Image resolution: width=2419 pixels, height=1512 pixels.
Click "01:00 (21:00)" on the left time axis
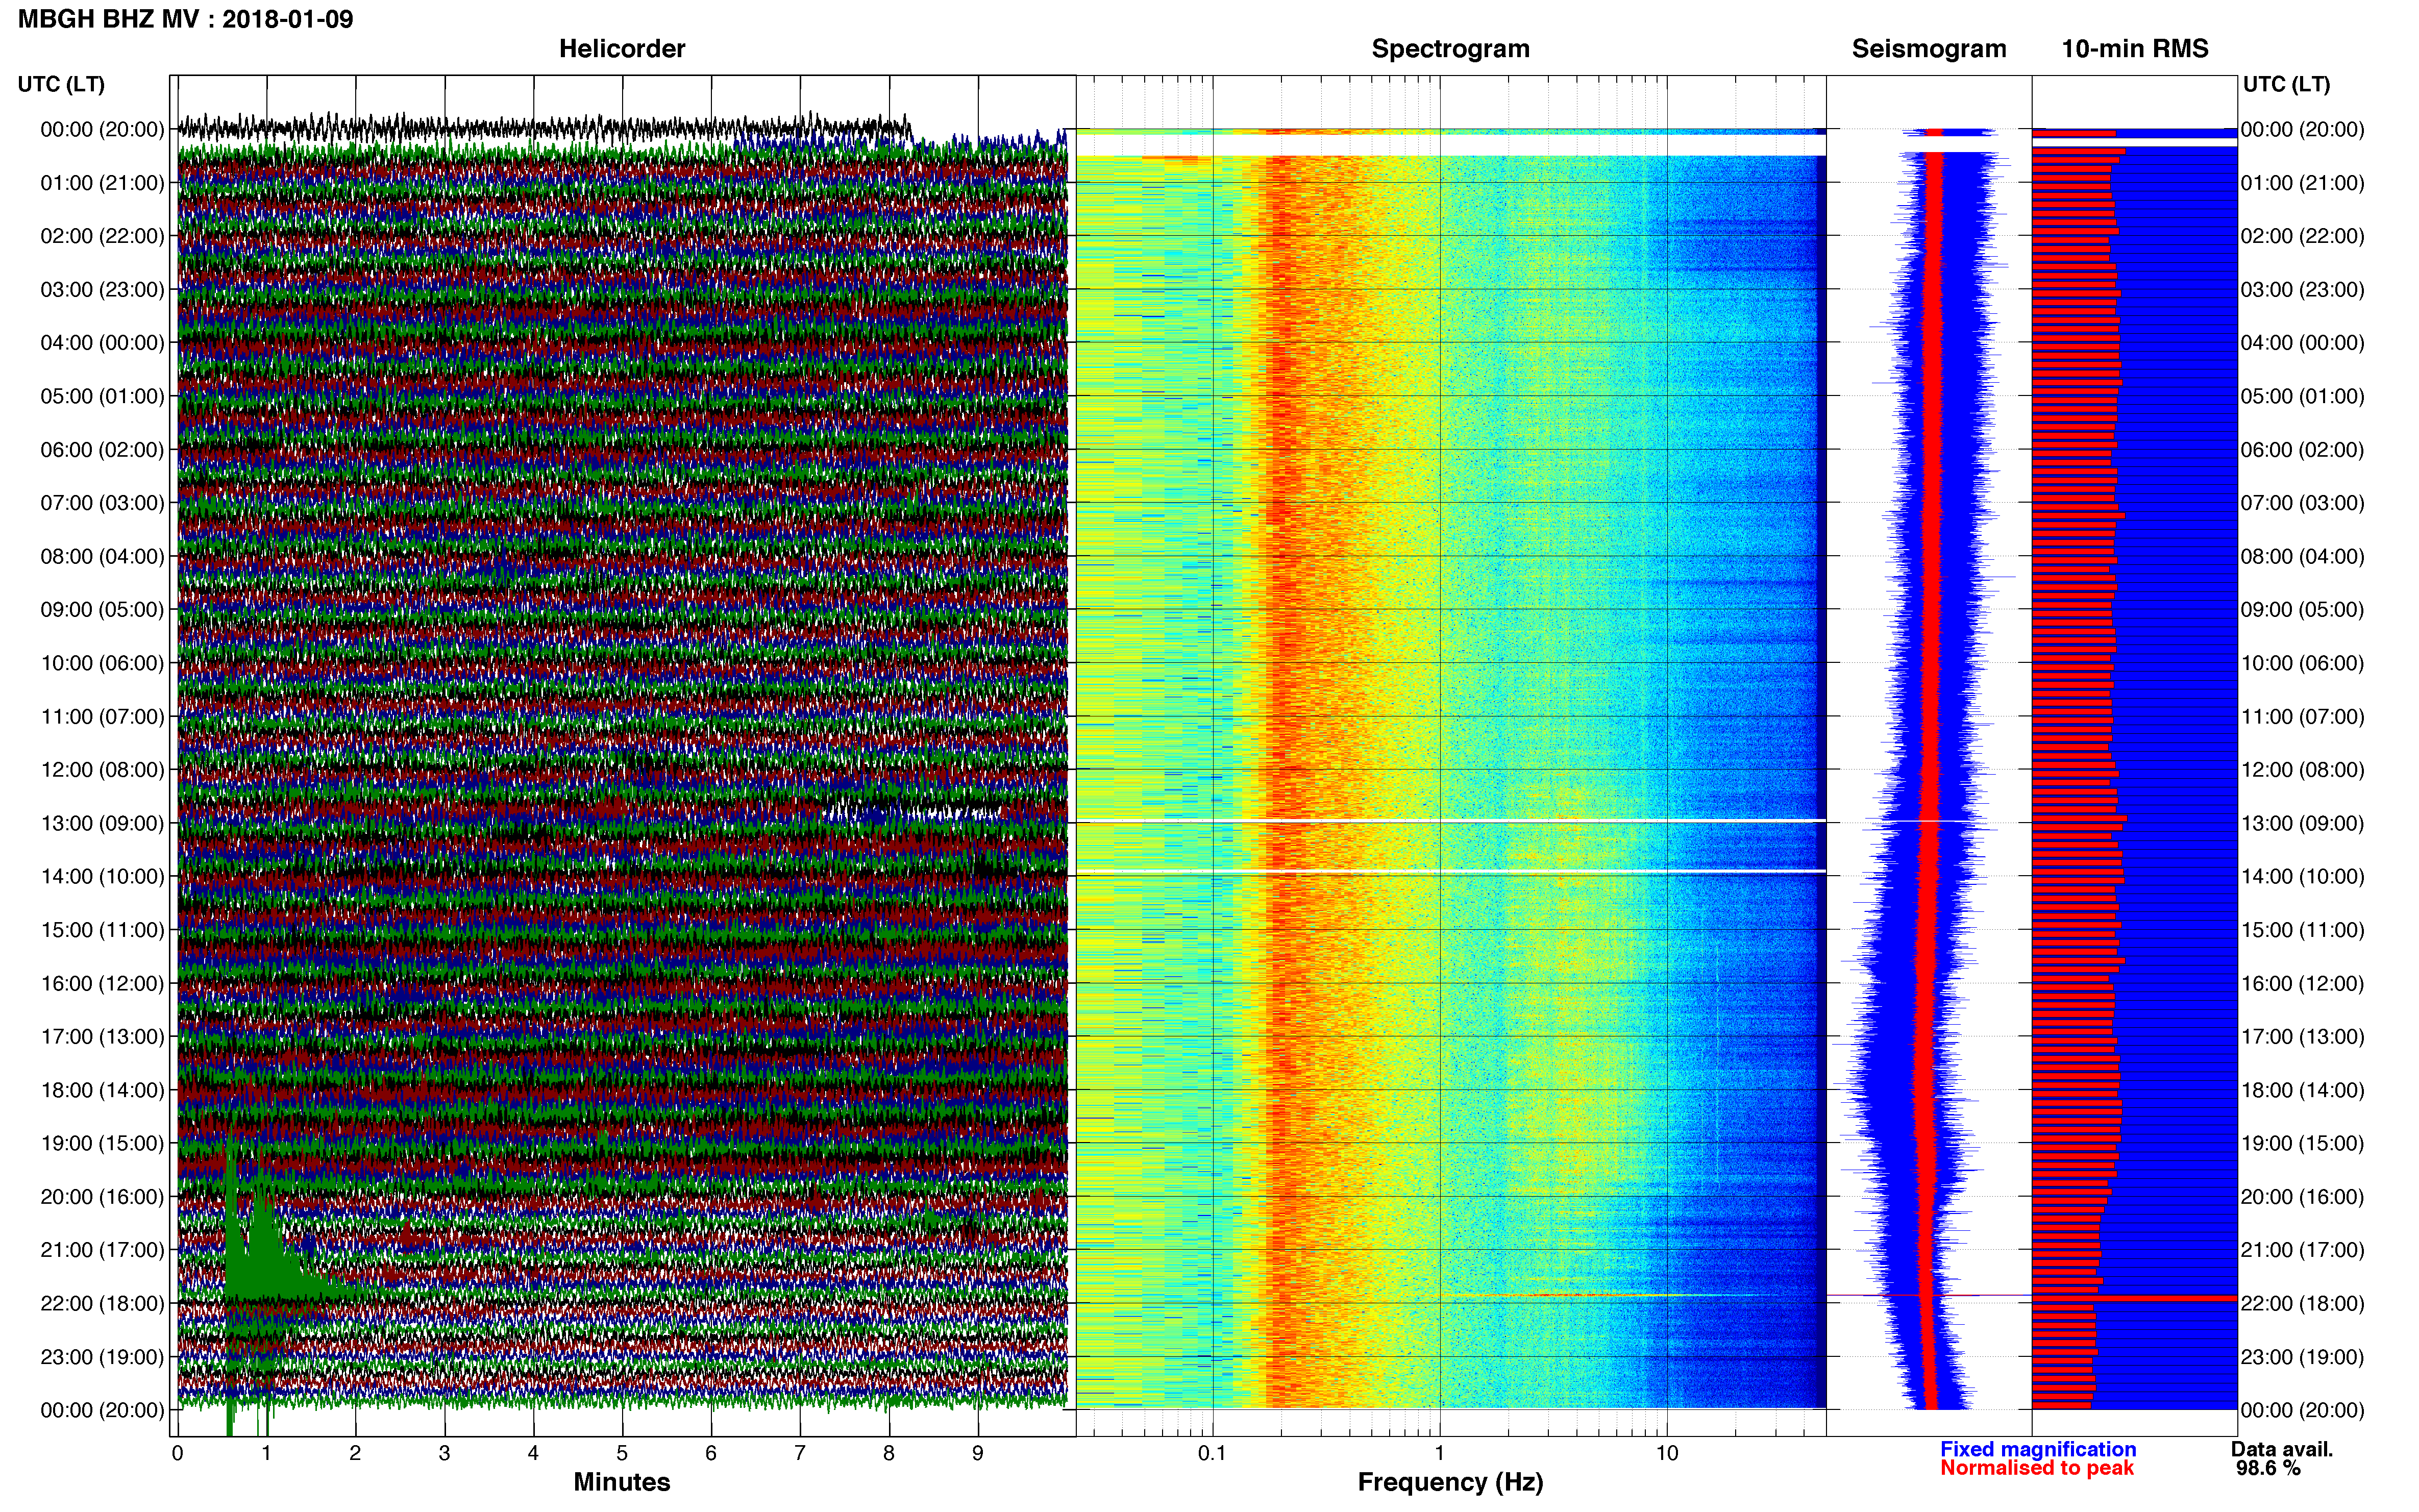102,183
